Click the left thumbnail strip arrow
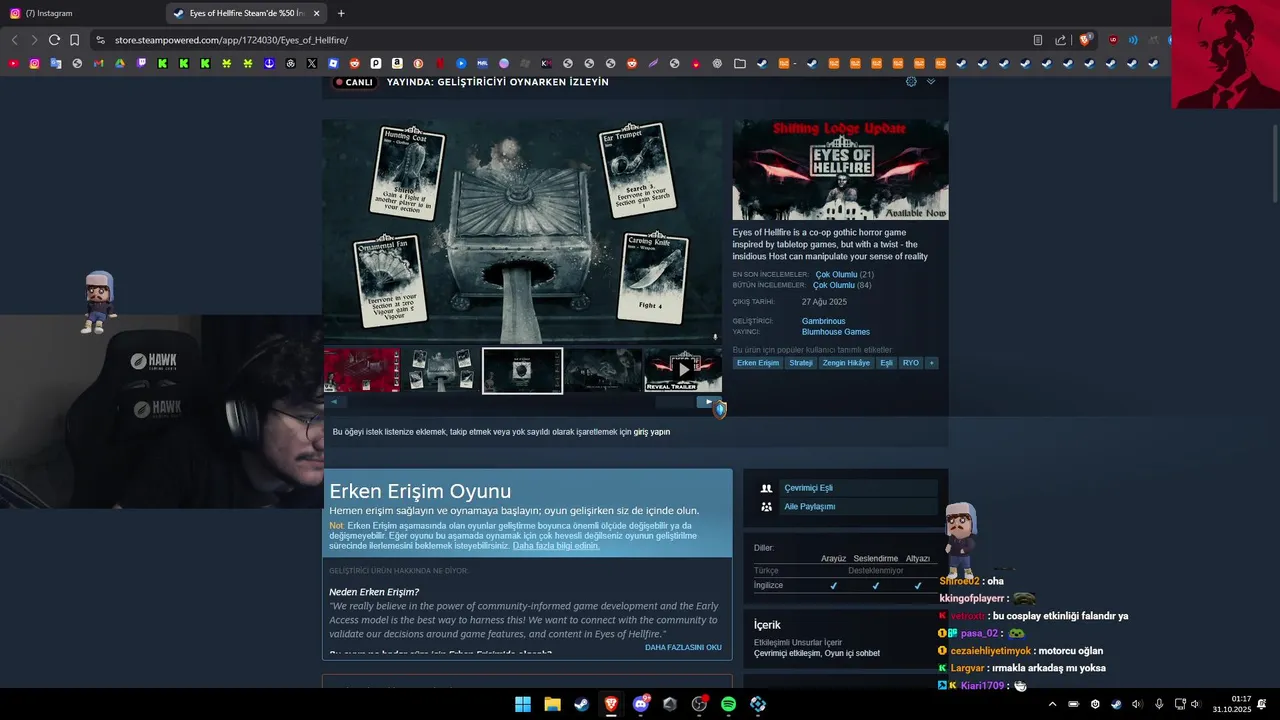 [335, 402]
